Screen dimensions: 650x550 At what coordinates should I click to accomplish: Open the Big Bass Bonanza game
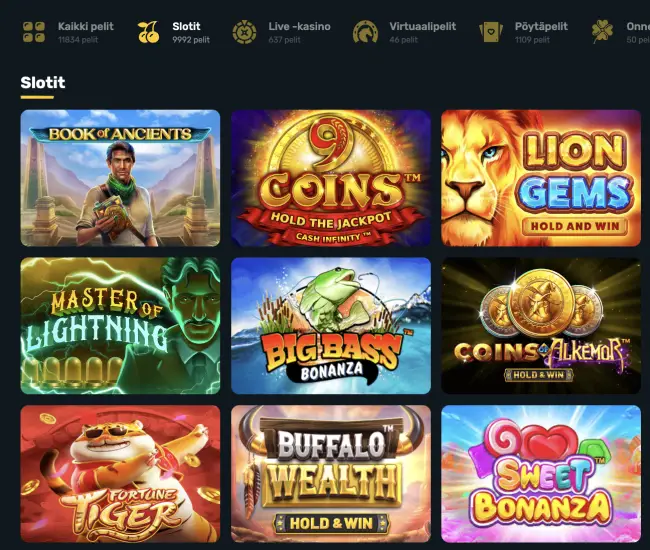[331, 326]
